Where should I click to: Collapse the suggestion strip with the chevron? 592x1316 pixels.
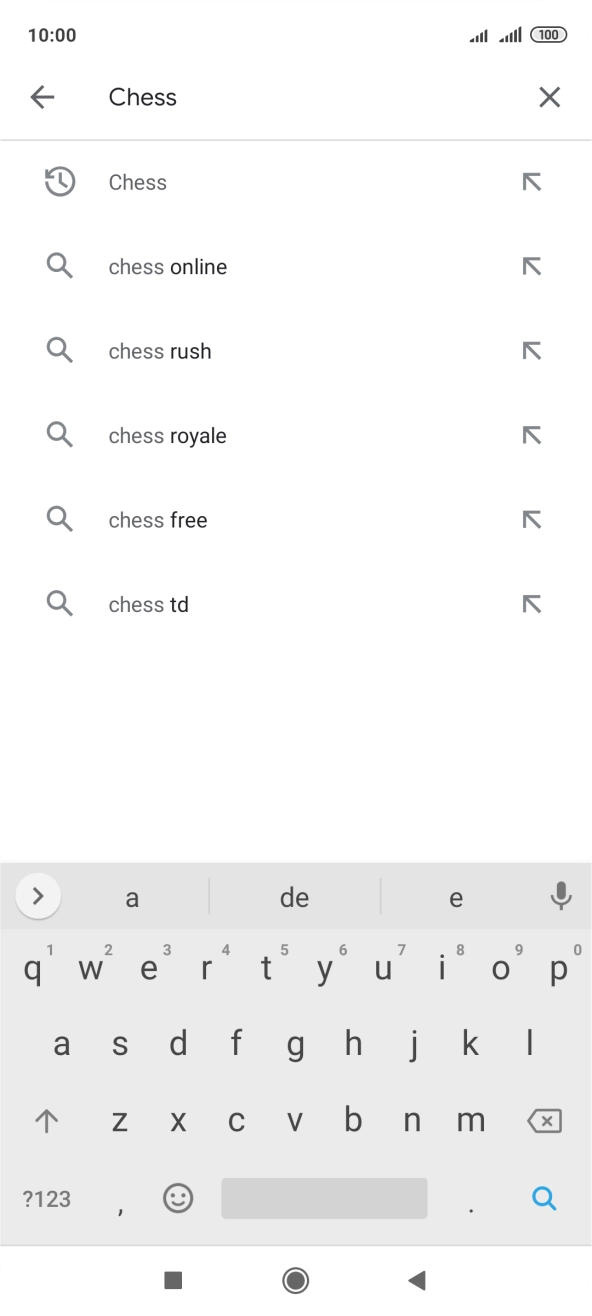(x=38, y=896)
